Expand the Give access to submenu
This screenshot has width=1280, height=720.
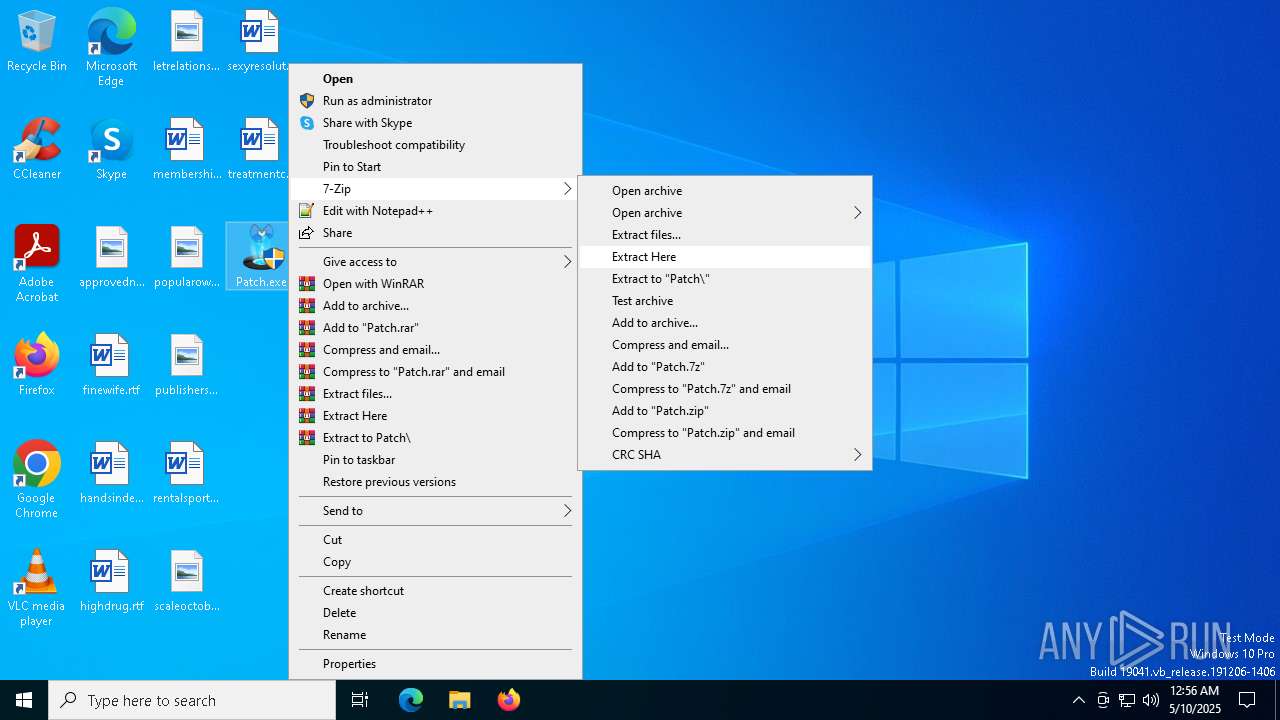point(435,262)
